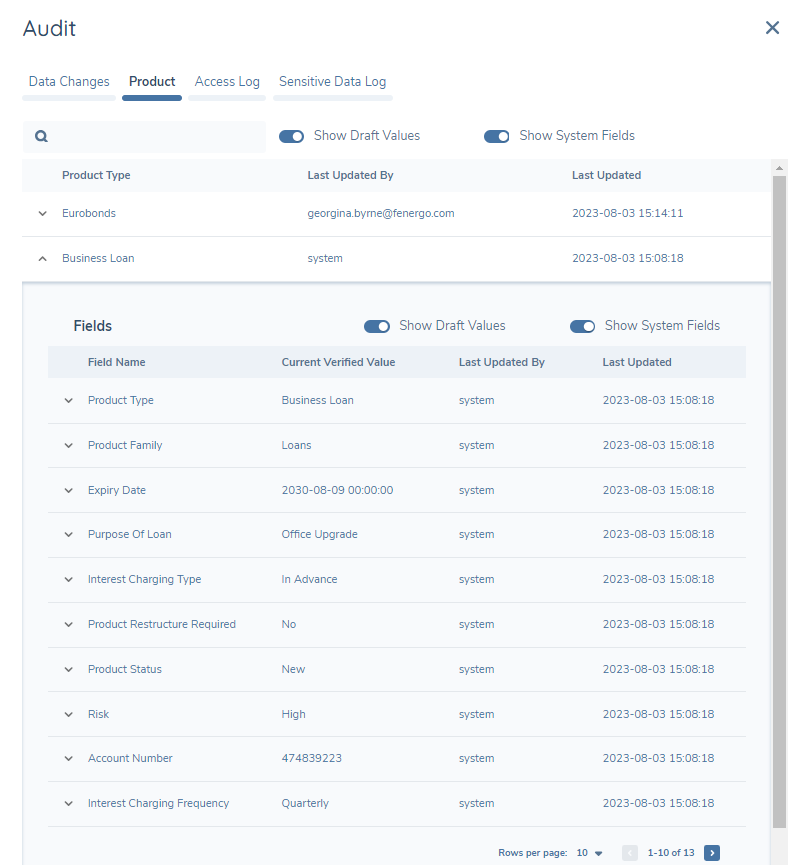Screen dimensions: 797x865
Task: Toggle top Show System Fields switch
Action: pyautogui.click(x=497, y=136)
